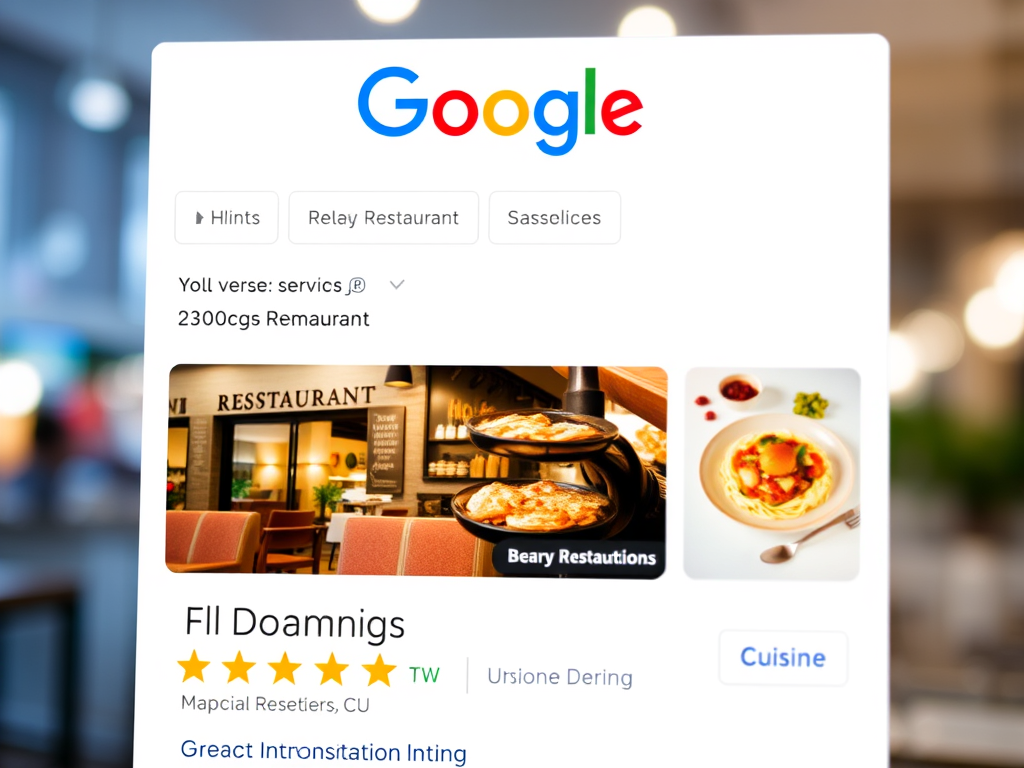
Task: Click the Google logo
Action: coord(500,110)
